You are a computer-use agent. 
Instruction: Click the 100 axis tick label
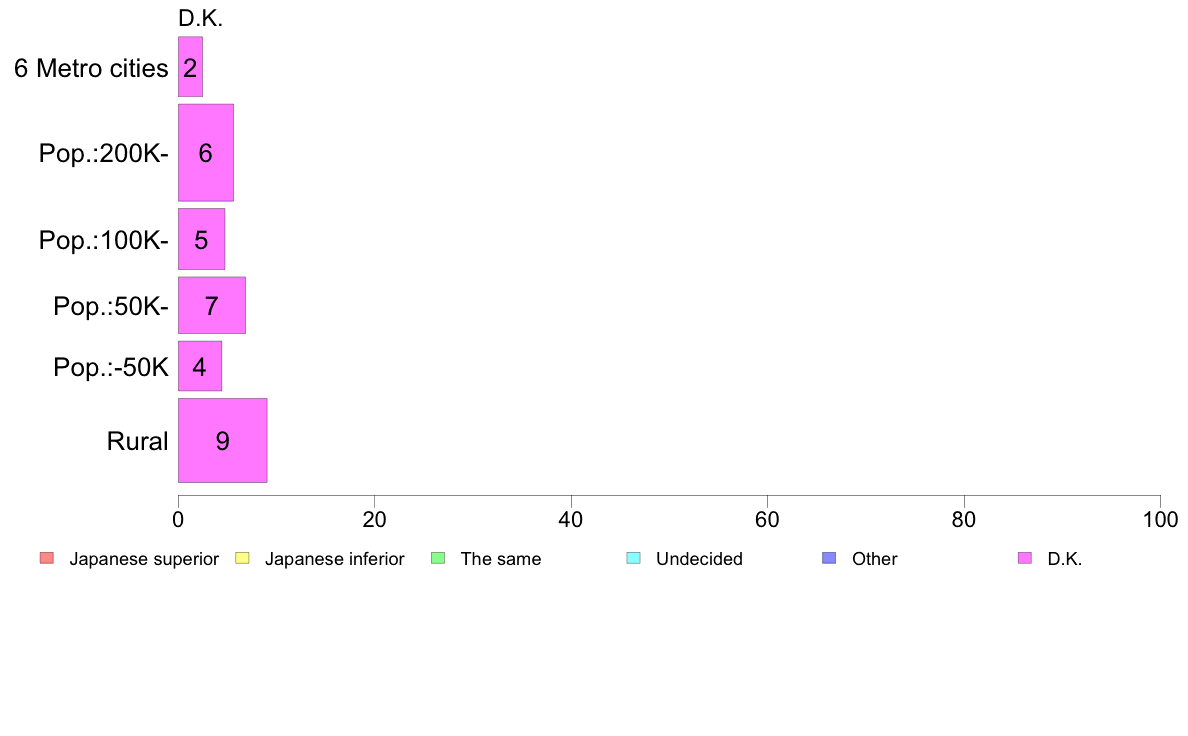point(1160,520)
